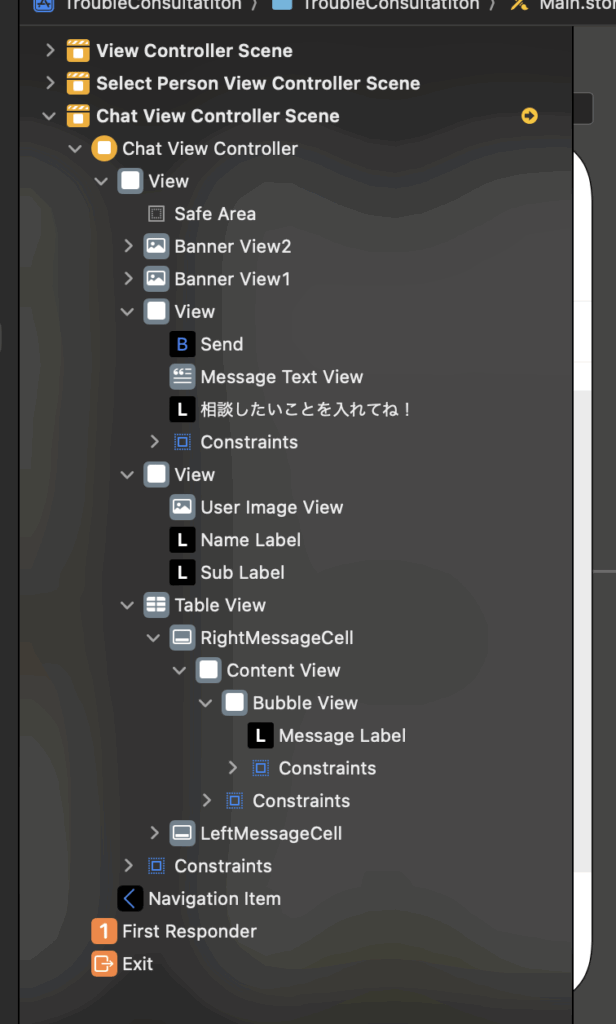Select the Name Label item
The height and width of the screenshot is (1024, 616).
tap(250, 540)
